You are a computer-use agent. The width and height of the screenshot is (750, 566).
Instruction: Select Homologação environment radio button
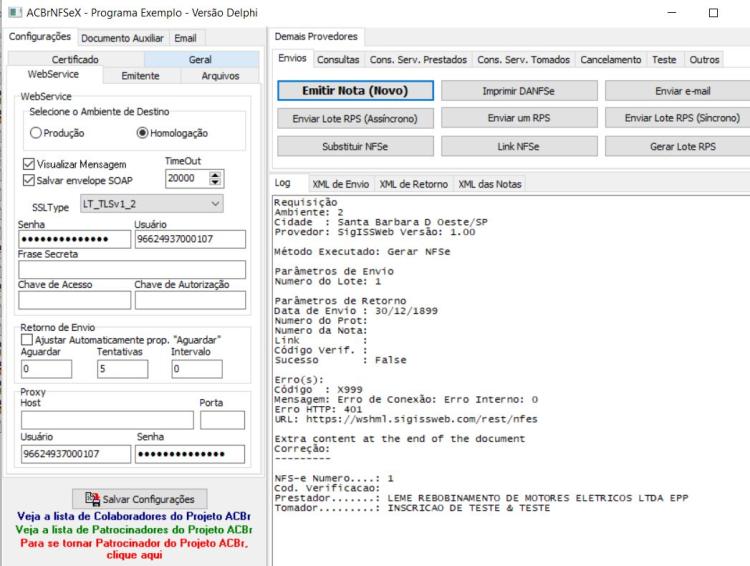(142, 133)
